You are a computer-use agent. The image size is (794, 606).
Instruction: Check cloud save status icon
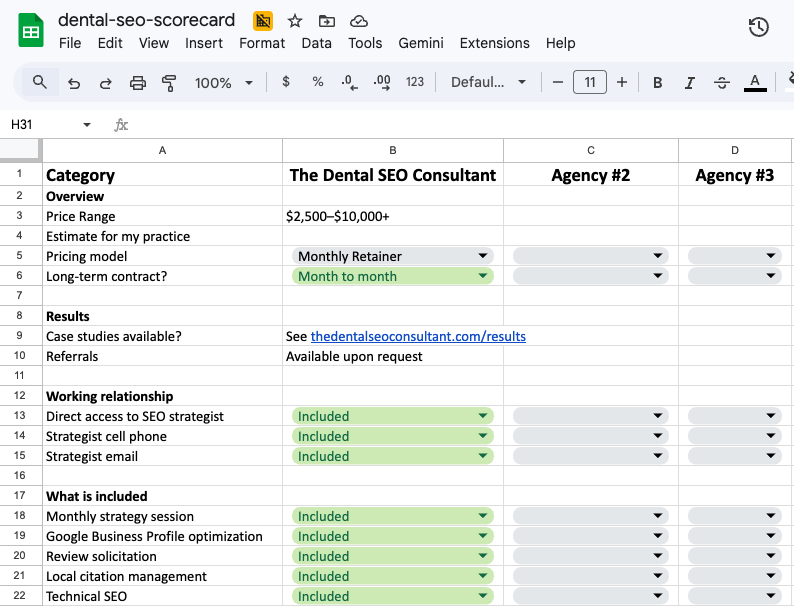coord(359,21)
